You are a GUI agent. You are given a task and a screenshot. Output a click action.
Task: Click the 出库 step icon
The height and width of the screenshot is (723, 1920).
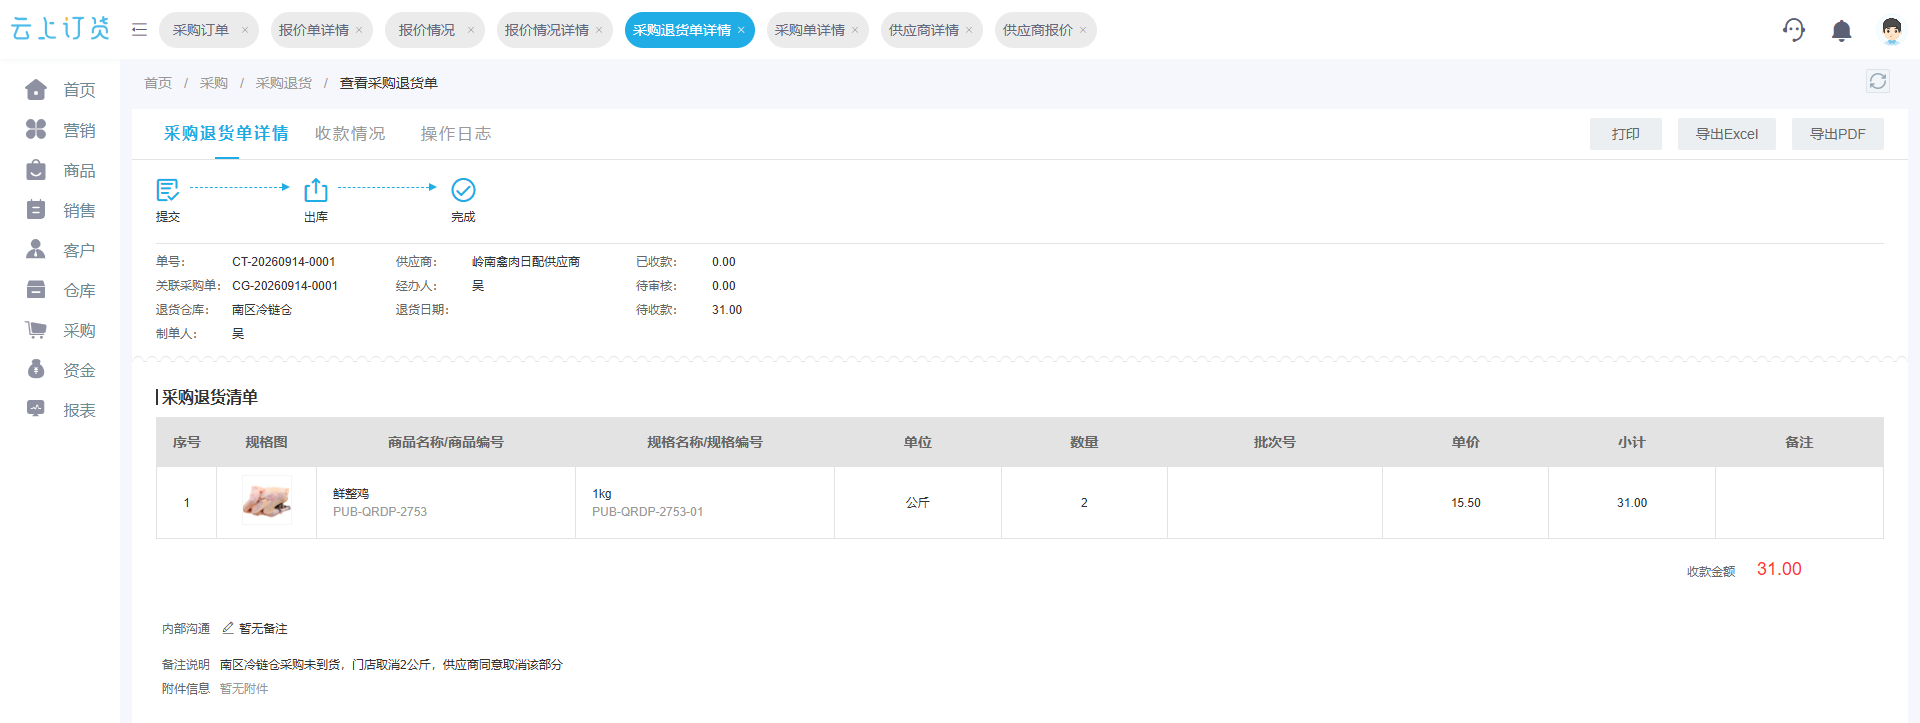click(x=316, y=190)
